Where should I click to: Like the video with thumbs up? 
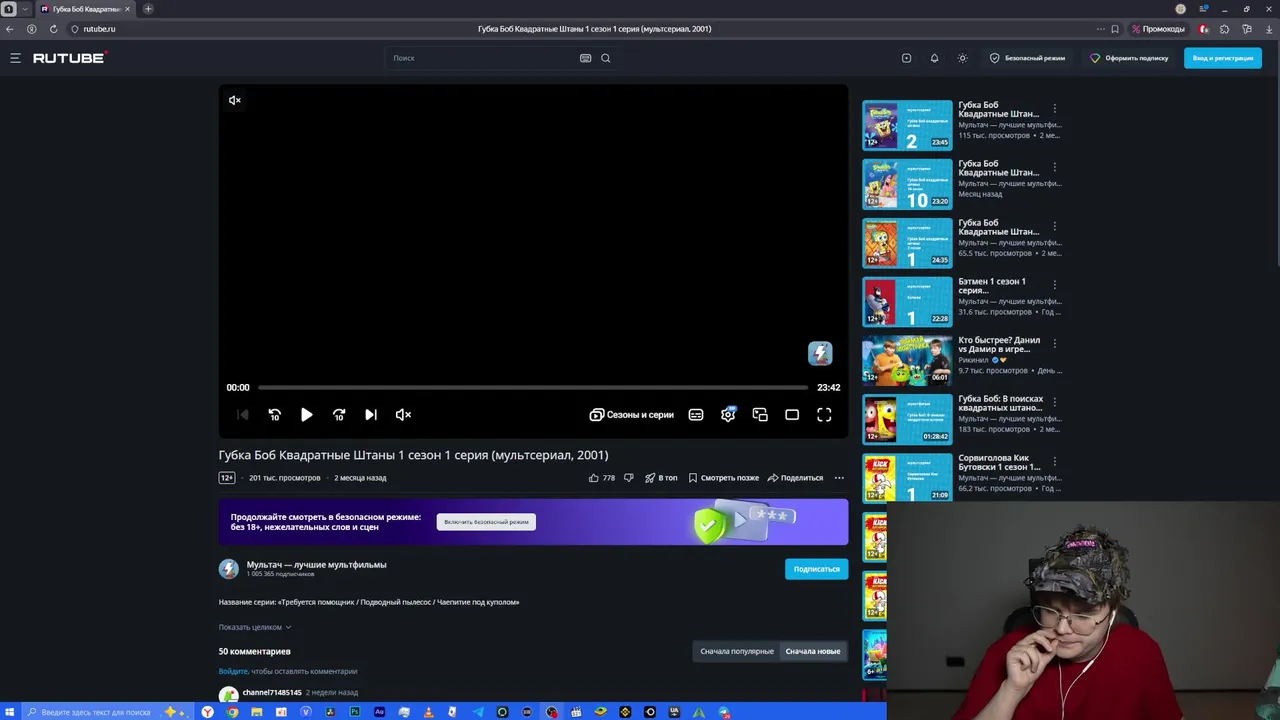point(601,478)
